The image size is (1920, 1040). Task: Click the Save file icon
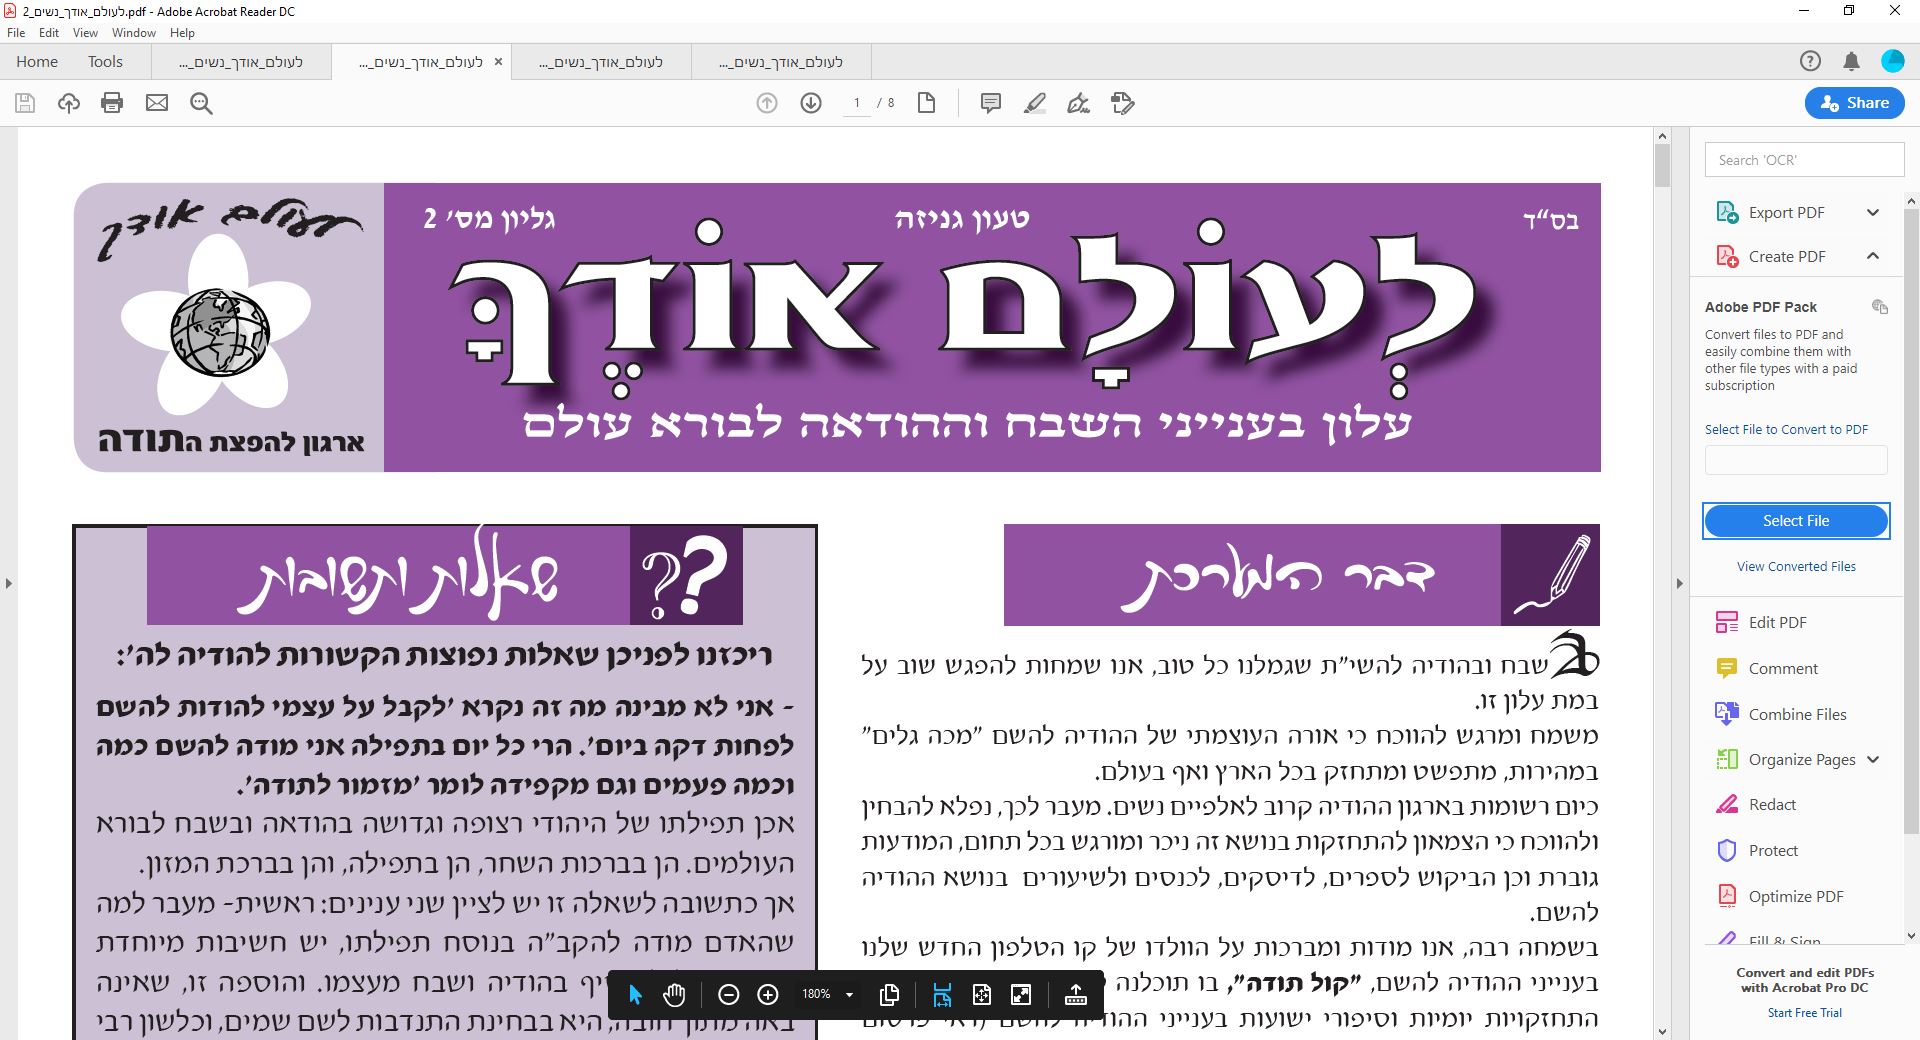click(x=25, y=103)
